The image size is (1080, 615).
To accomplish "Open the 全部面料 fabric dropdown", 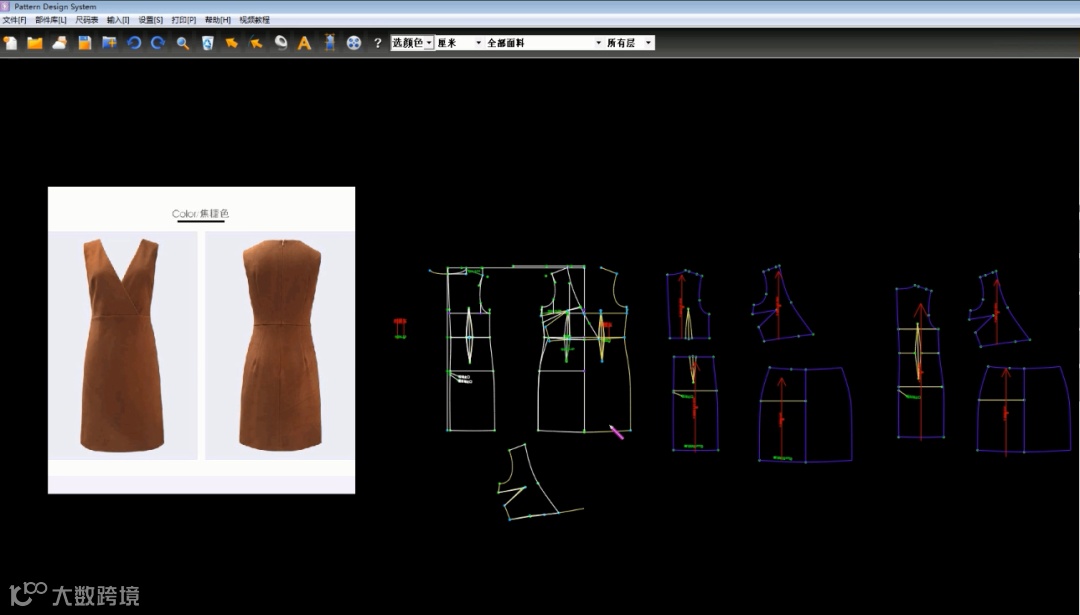I will [x=598, y=43].
